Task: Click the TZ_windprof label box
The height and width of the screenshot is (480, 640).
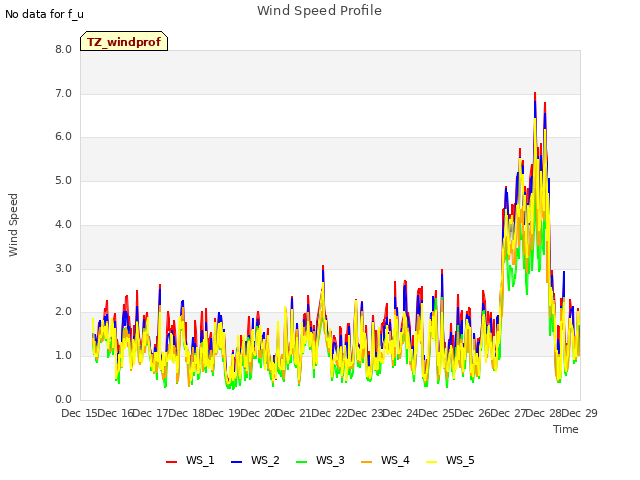Action: (x=124, y=41)
